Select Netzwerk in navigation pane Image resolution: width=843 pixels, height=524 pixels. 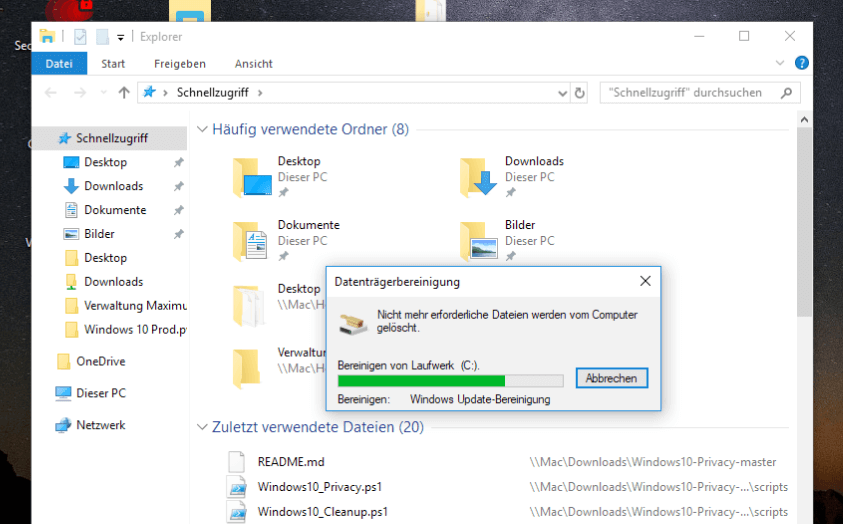[100, 425]
